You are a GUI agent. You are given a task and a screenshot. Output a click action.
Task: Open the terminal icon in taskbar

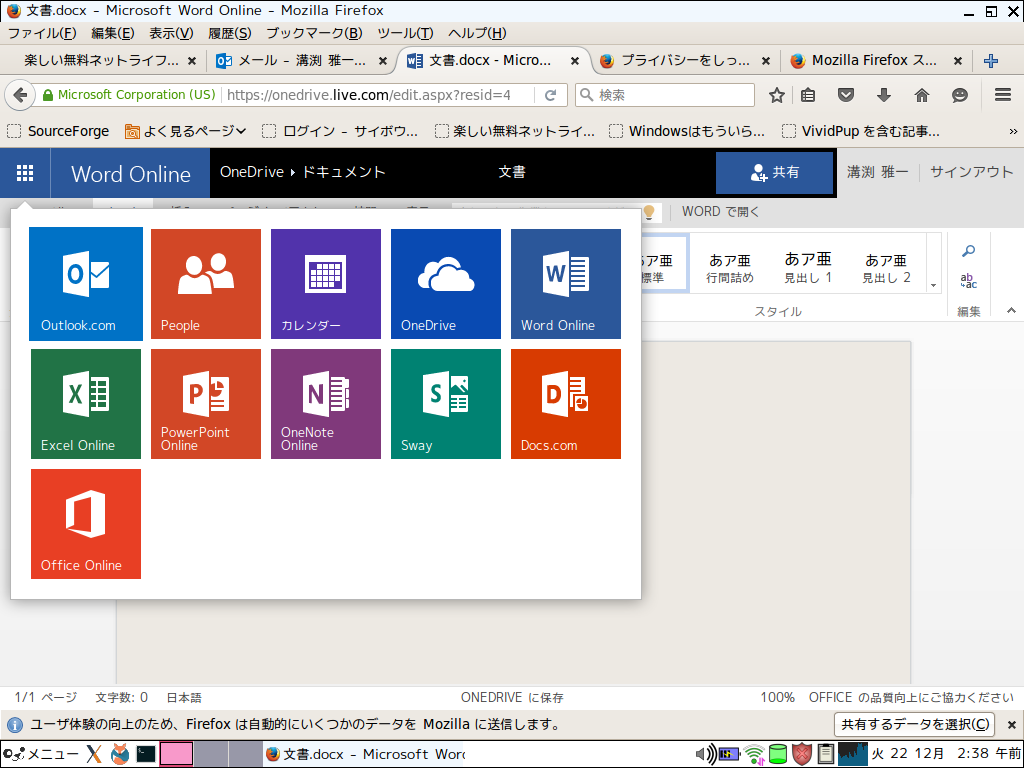tap(146, 754)
